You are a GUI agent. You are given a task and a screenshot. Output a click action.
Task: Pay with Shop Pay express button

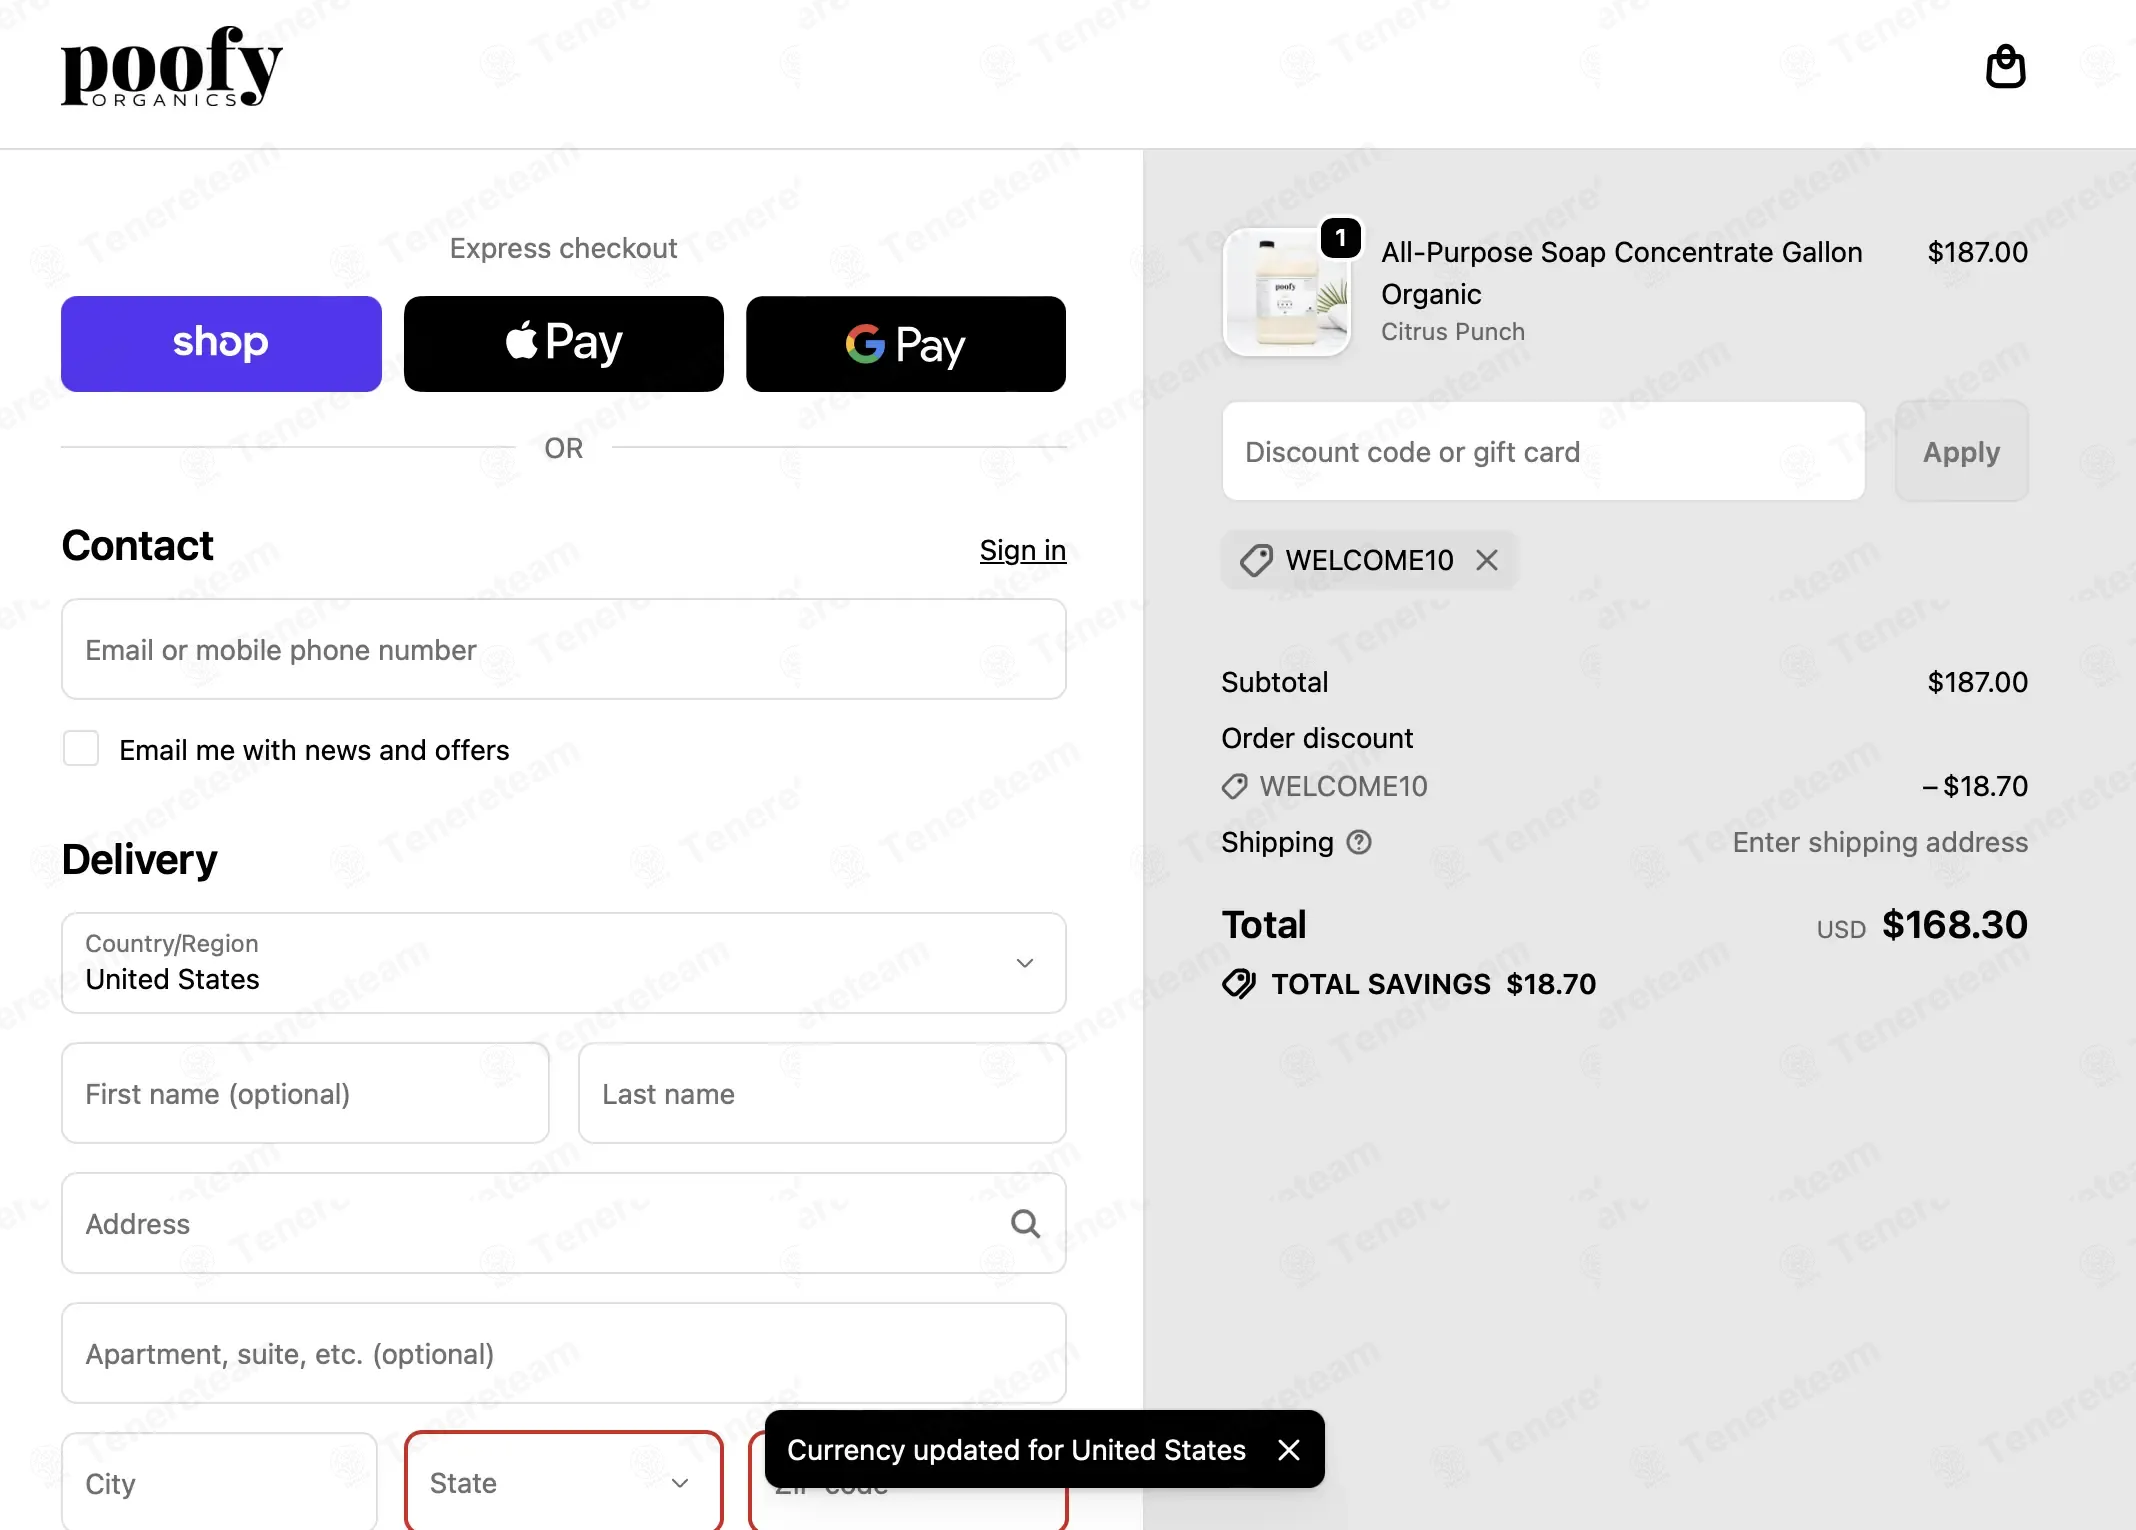click(x=221, y=343)
